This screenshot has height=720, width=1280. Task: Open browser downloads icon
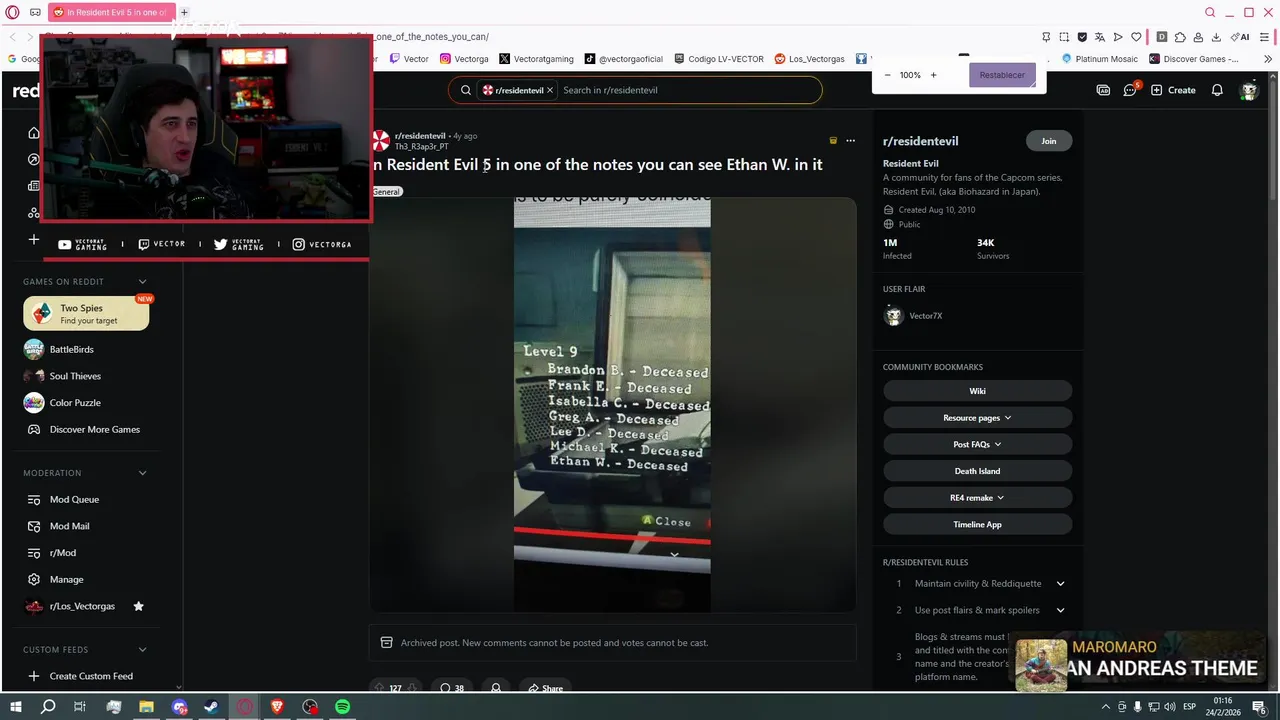1216,37
